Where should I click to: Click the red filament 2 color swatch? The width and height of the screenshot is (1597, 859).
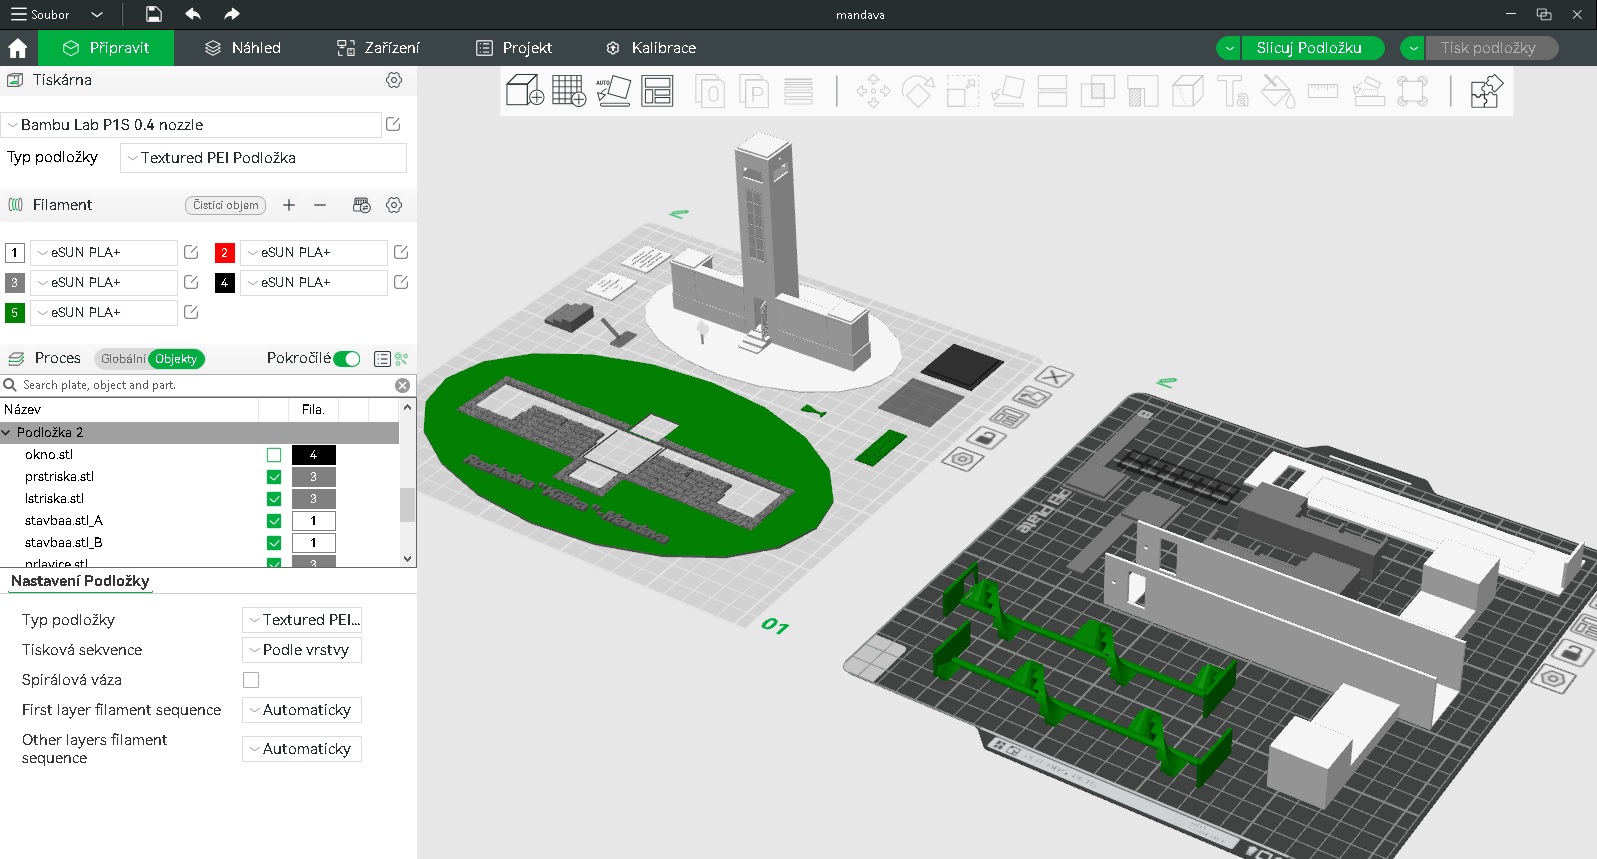coord(225,253)
